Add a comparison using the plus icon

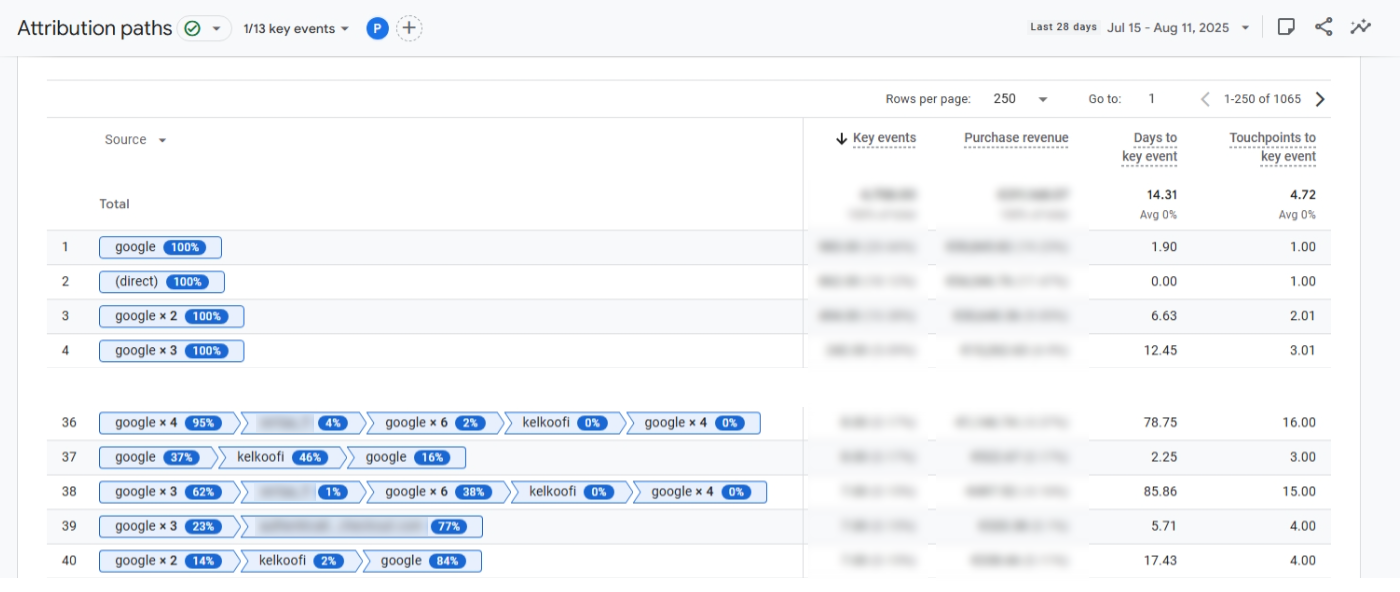click(408, 28)
